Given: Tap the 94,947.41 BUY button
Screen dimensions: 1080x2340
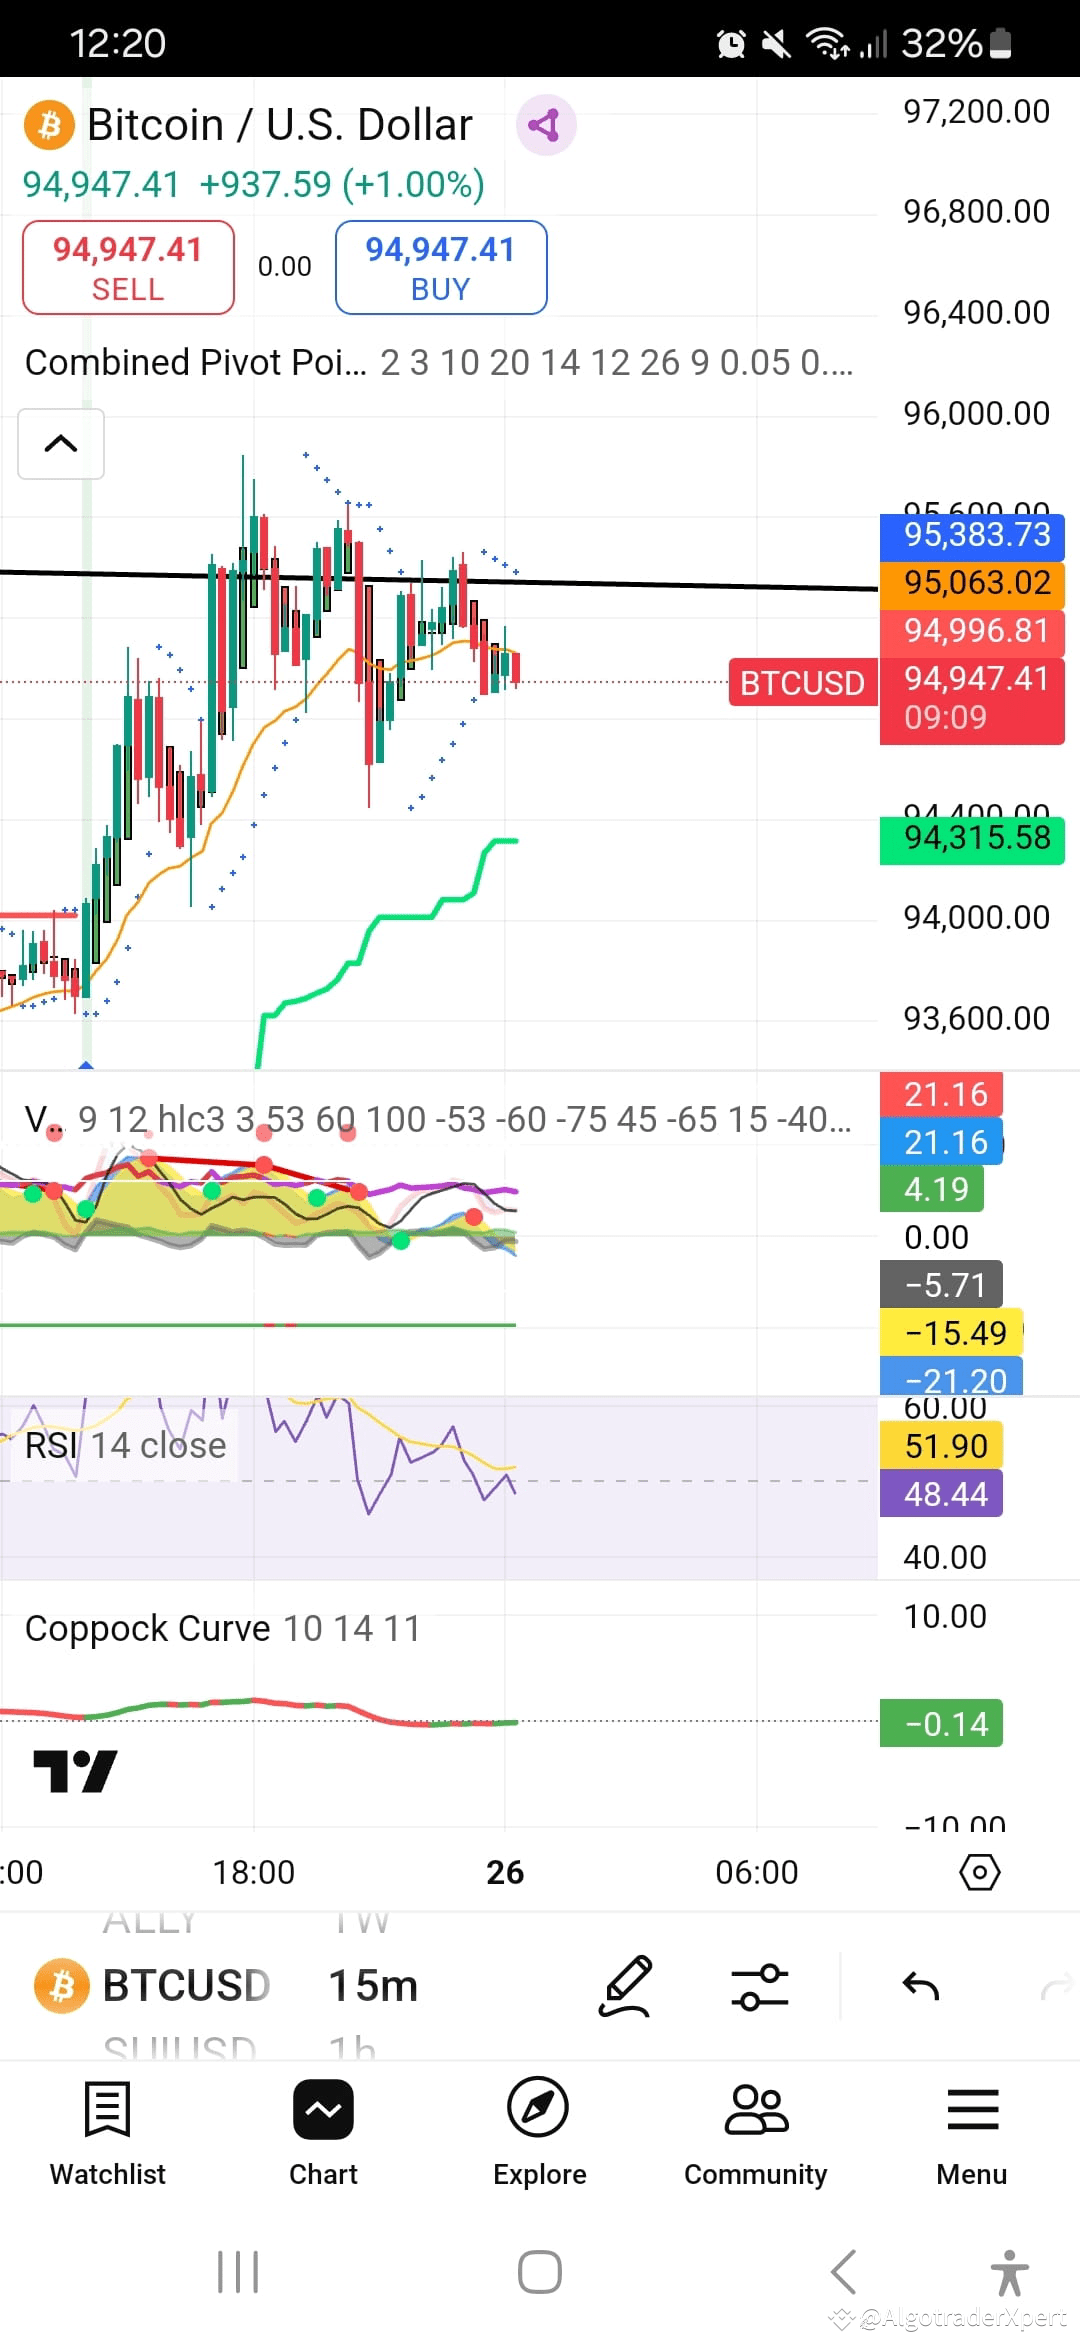Looking at the screenshot, I should (x=441, y=268).
